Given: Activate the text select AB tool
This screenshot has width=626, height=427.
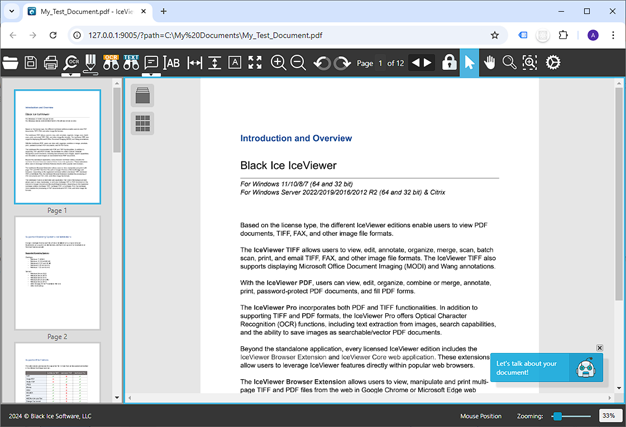Looking at the screenshot, I should (172, 63).
